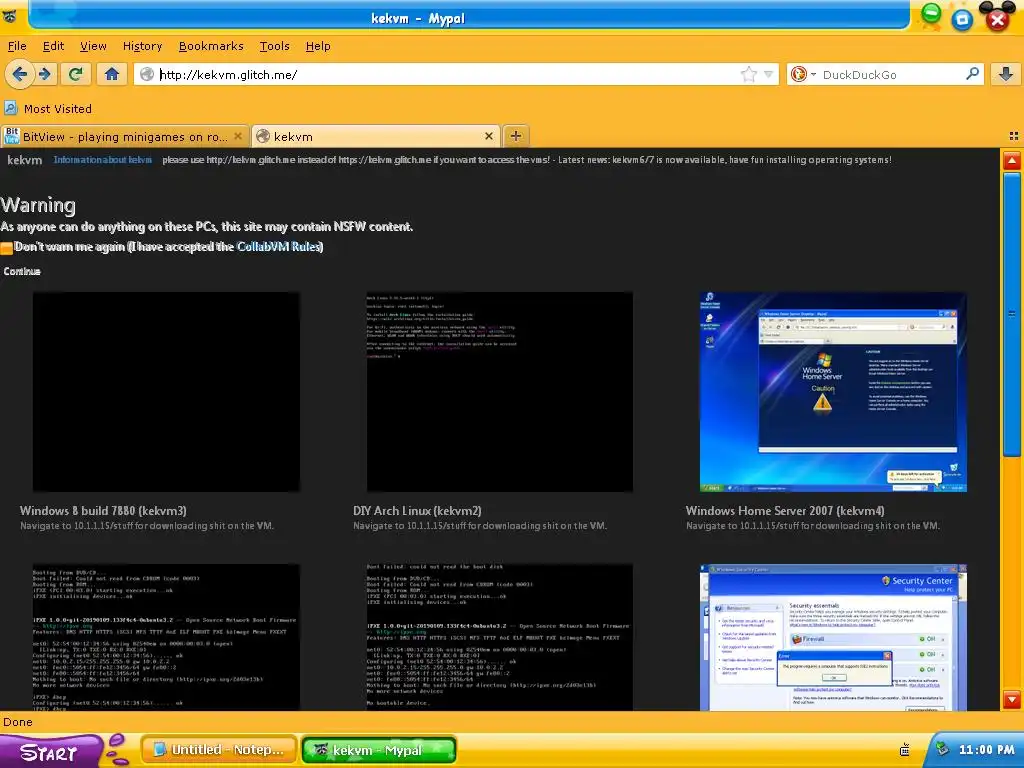
Task: Open the View menu
Action: click(93, 46)
